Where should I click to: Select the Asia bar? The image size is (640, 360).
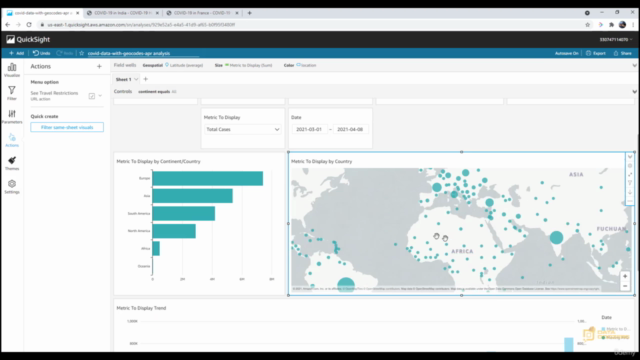[x=193, y=196]
